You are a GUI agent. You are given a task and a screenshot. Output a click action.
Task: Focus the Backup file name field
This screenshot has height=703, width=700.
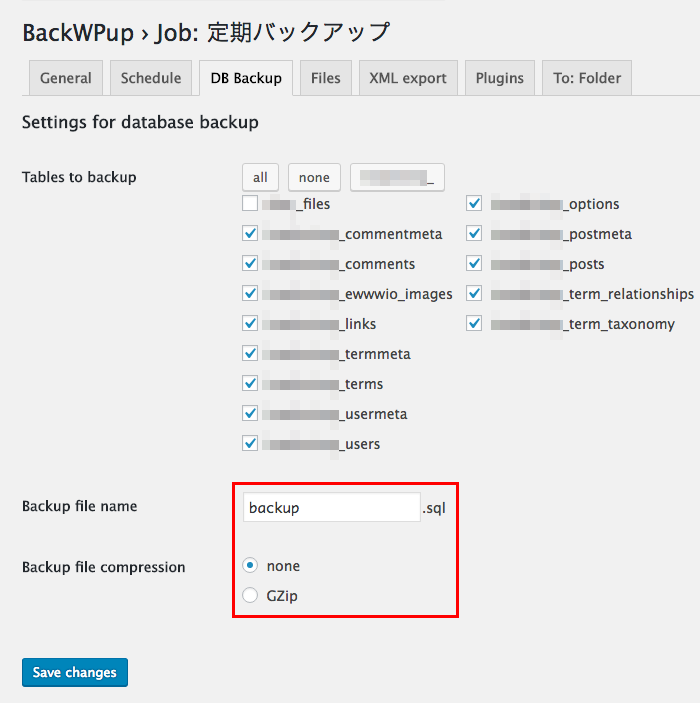[x=332, y=508]
